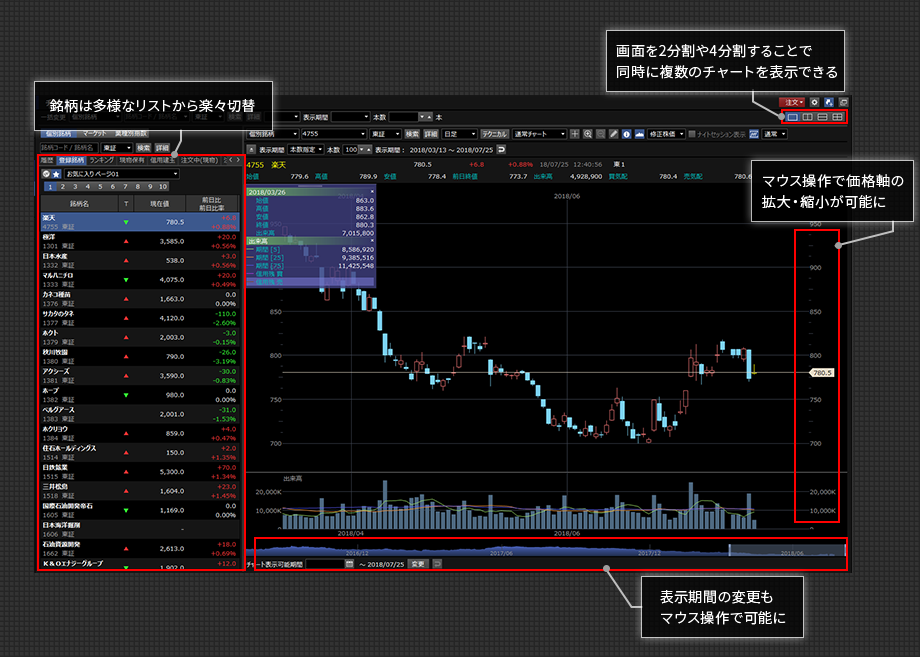
Task: Click the 780.5 current price marker
Action: [821, 372]
